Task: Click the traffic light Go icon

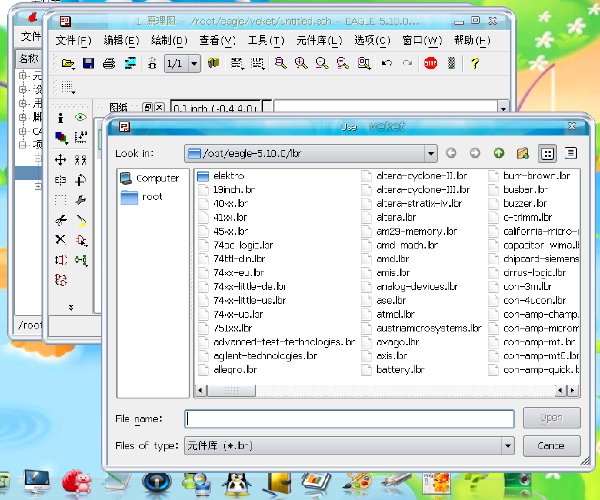Action: tap(452, 63)
